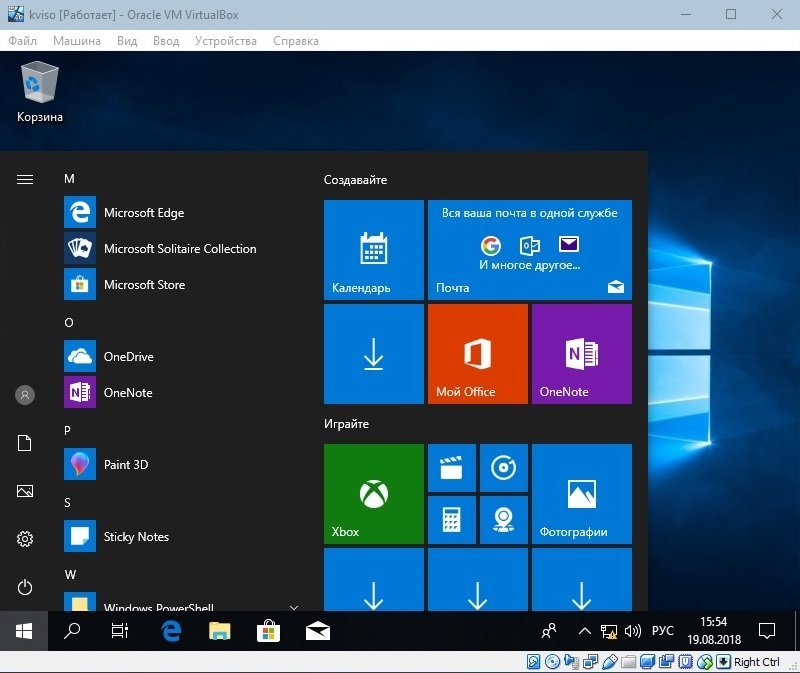
Task: Open Microsoft Store from the taskbar
Action: [x=268, y=631]
